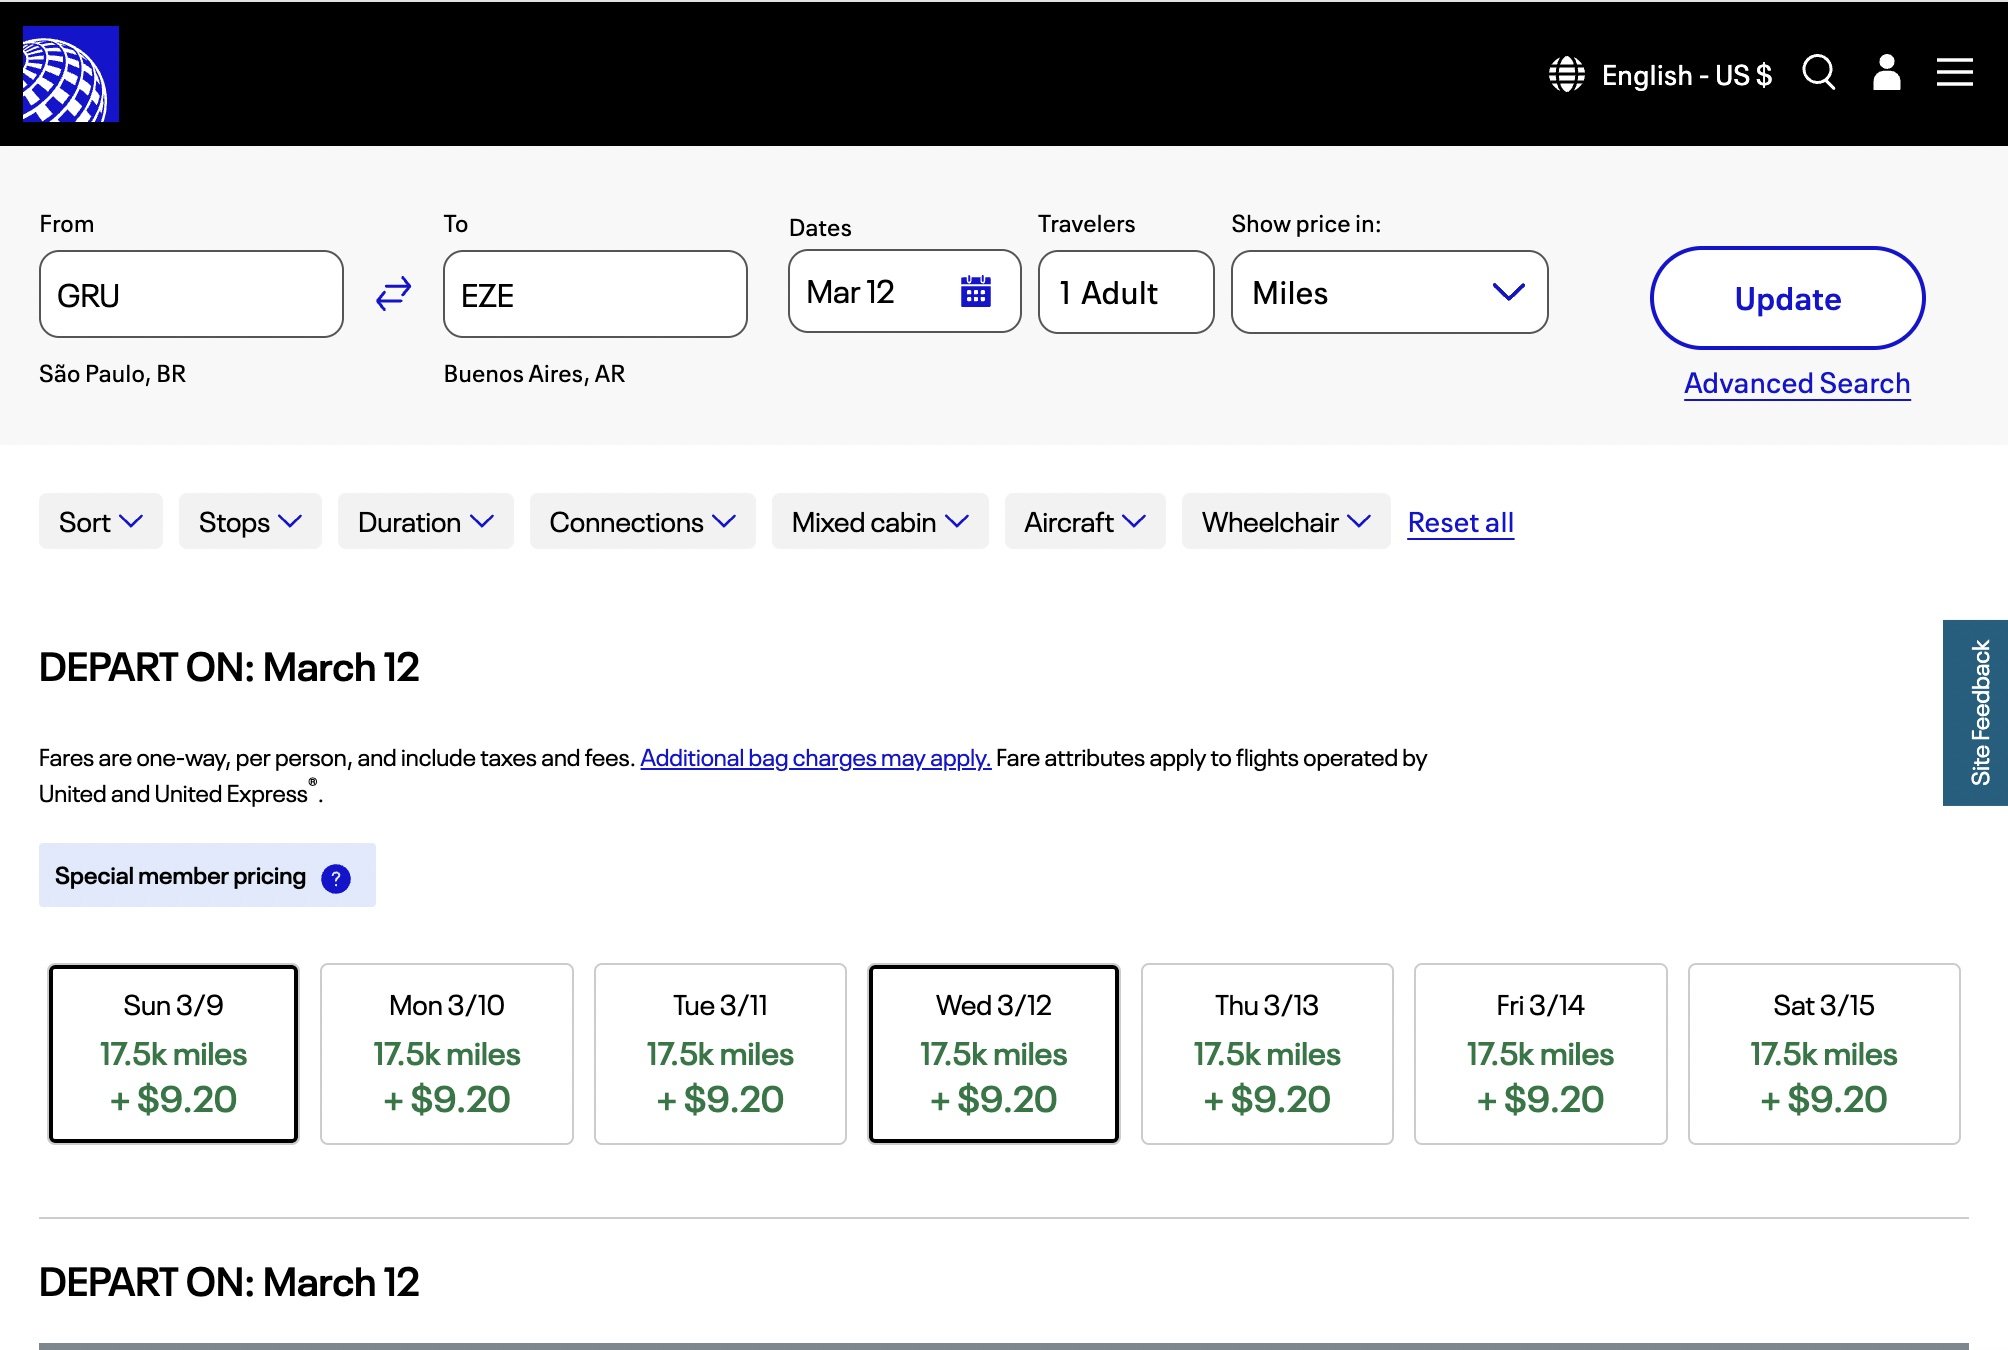The height and width of the screenshot is (1350, 2008).
Task: Click the Update search button
Action: click(x=1787, y=297)
